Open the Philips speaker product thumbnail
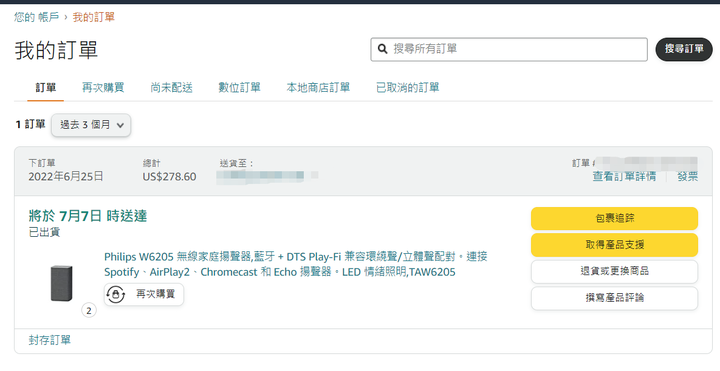The height and width of the screenshot is (371, 720). click(x=61, y=283)
